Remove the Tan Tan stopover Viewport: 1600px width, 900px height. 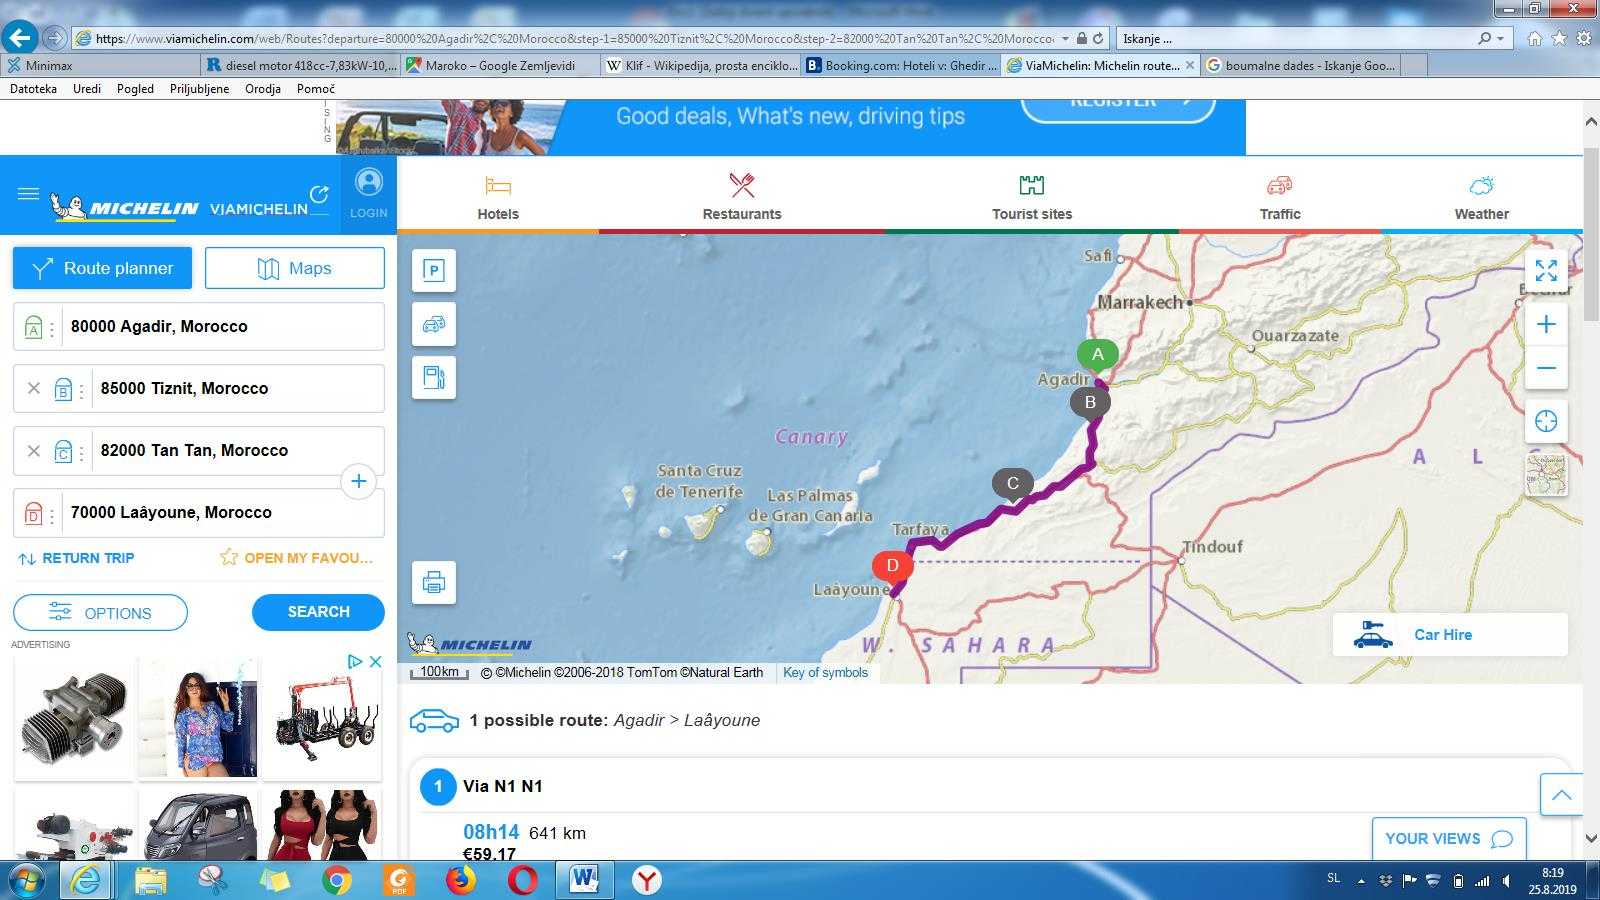pyautogui.click(x=34, y=450)
